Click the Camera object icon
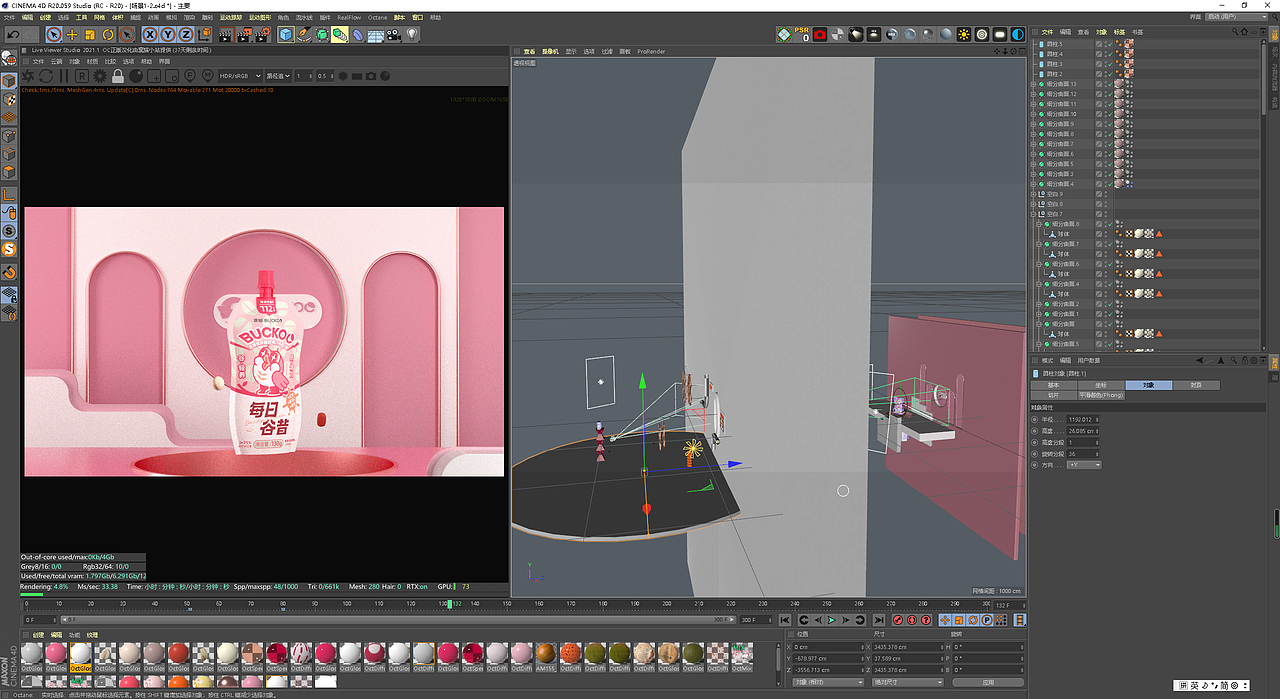The image size is (1280, 699). click(x=393, y=34)
